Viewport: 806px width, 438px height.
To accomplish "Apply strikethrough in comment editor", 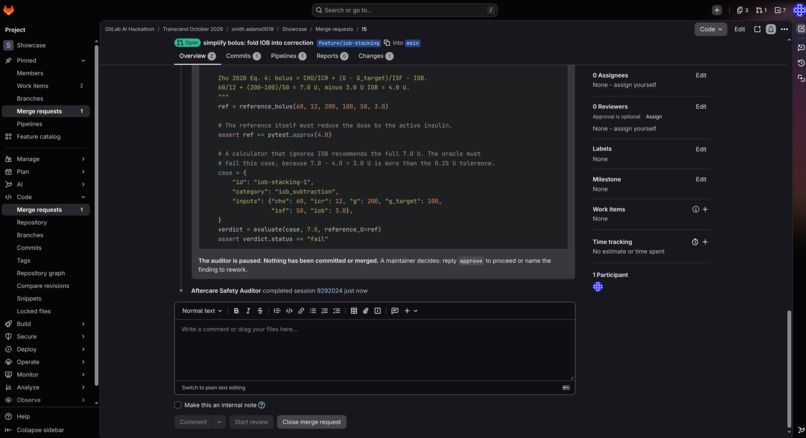I will point(260,311).
